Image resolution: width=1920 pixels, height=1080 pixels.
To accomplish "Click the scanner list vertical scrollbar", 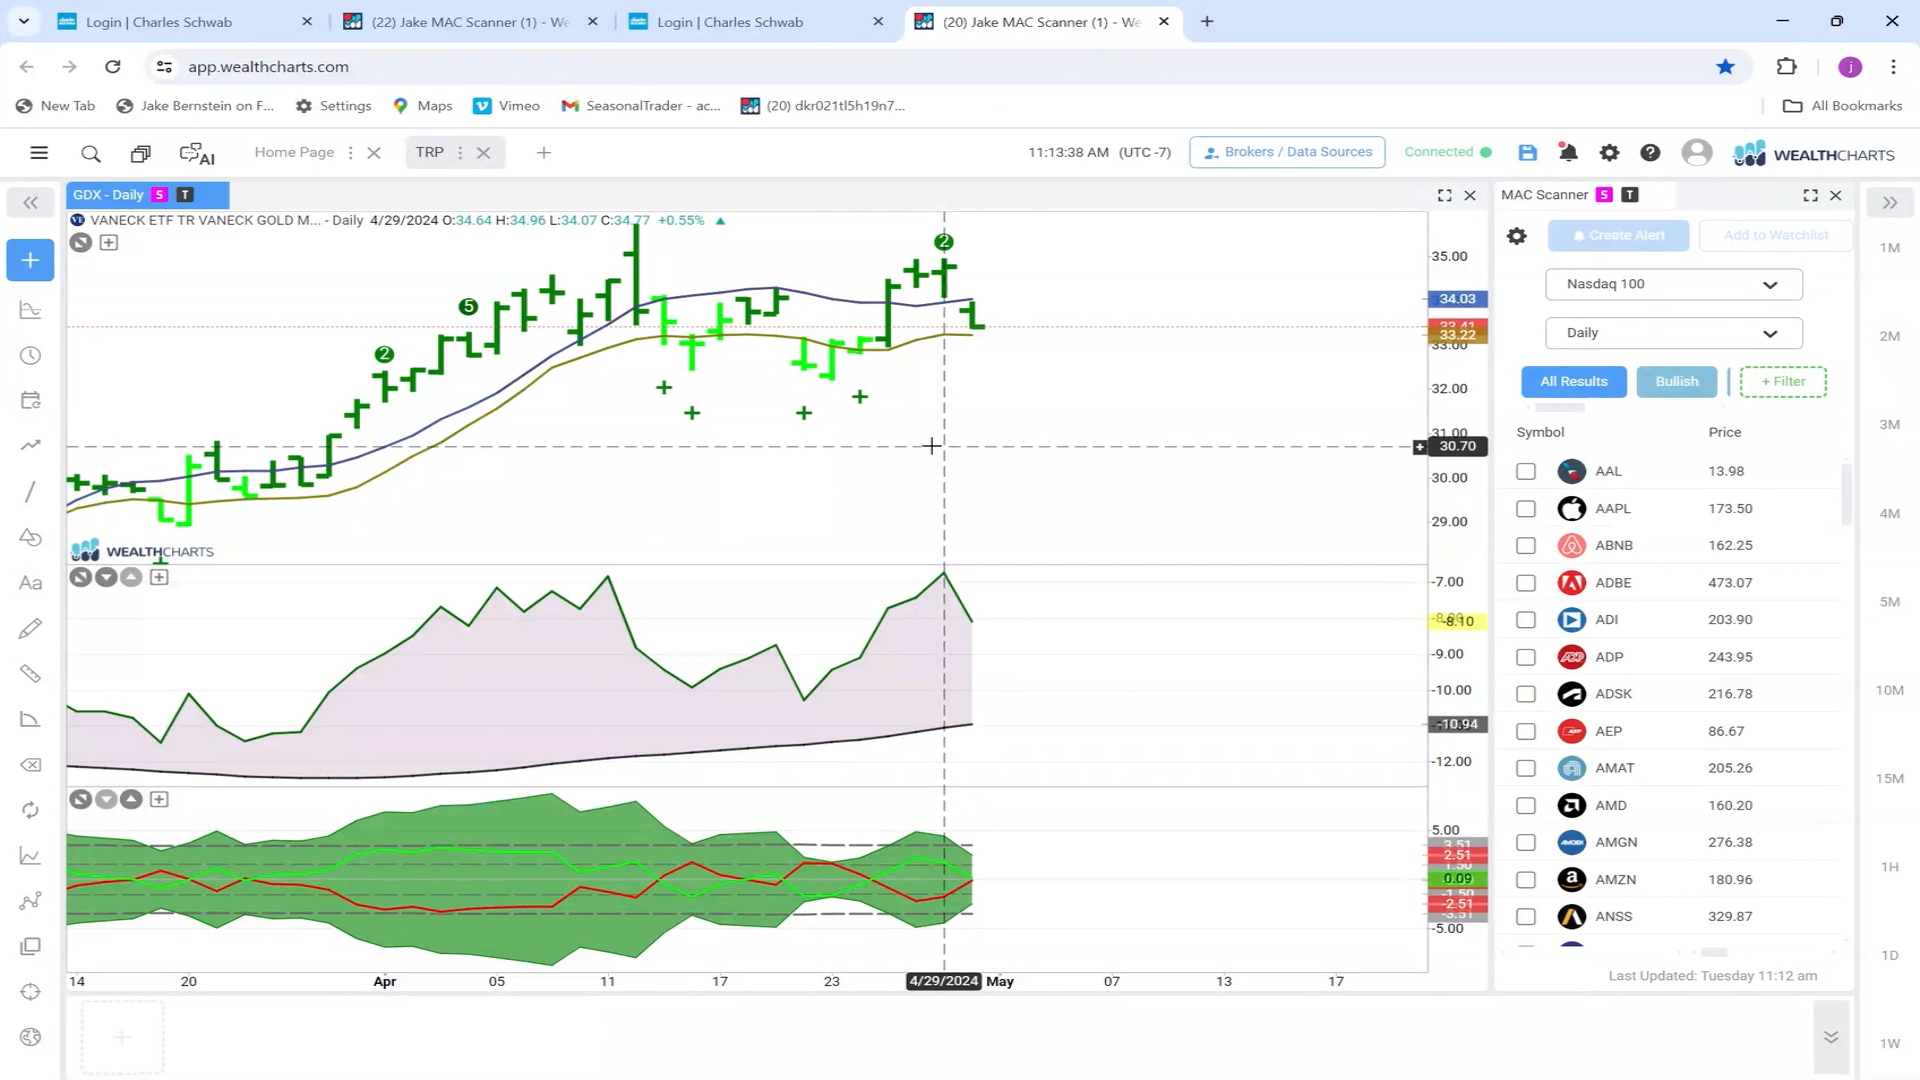I will pyautogui.click(x=1846, y=495).
